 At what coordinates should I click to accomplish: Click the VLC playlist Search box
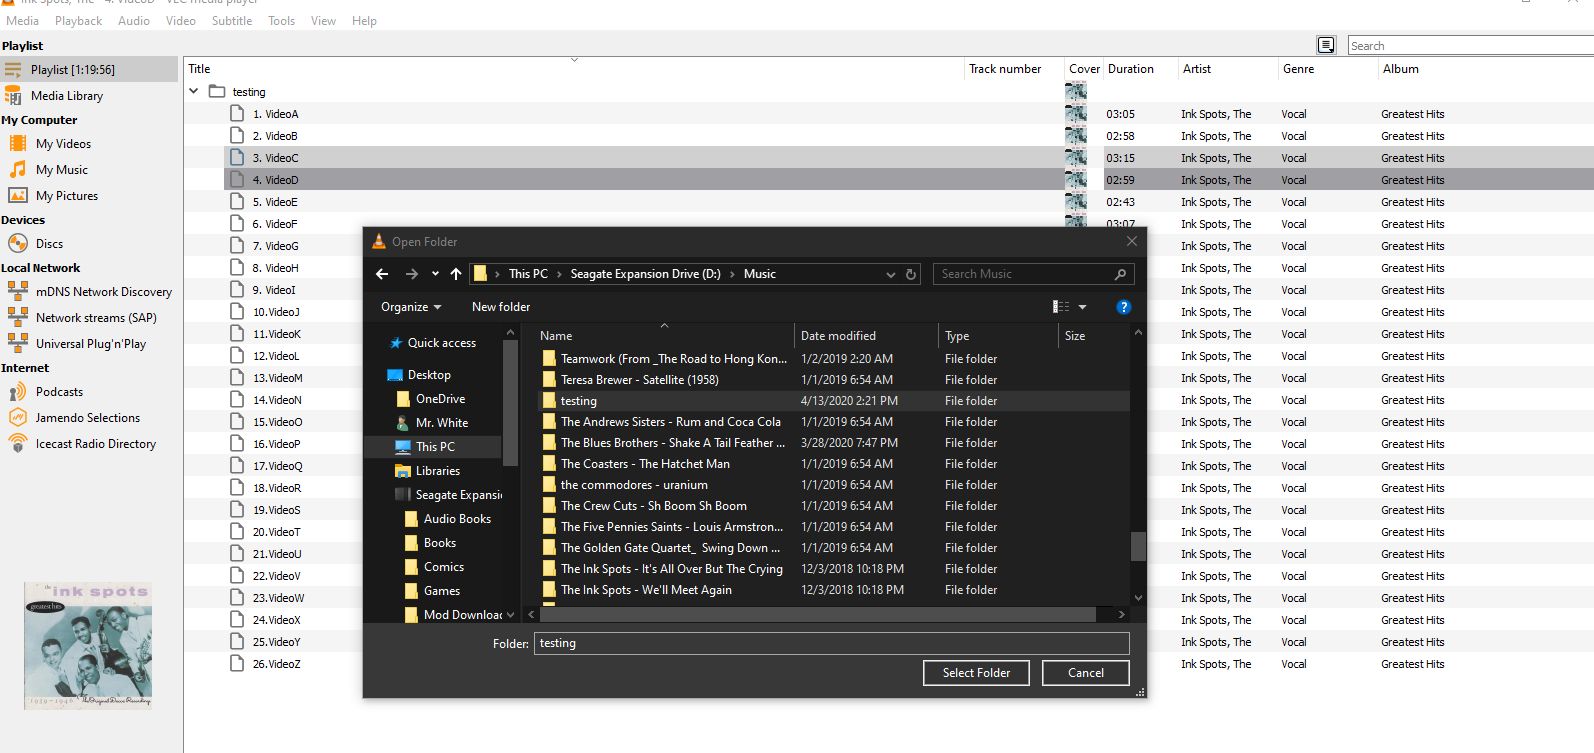coord(1470,45)
